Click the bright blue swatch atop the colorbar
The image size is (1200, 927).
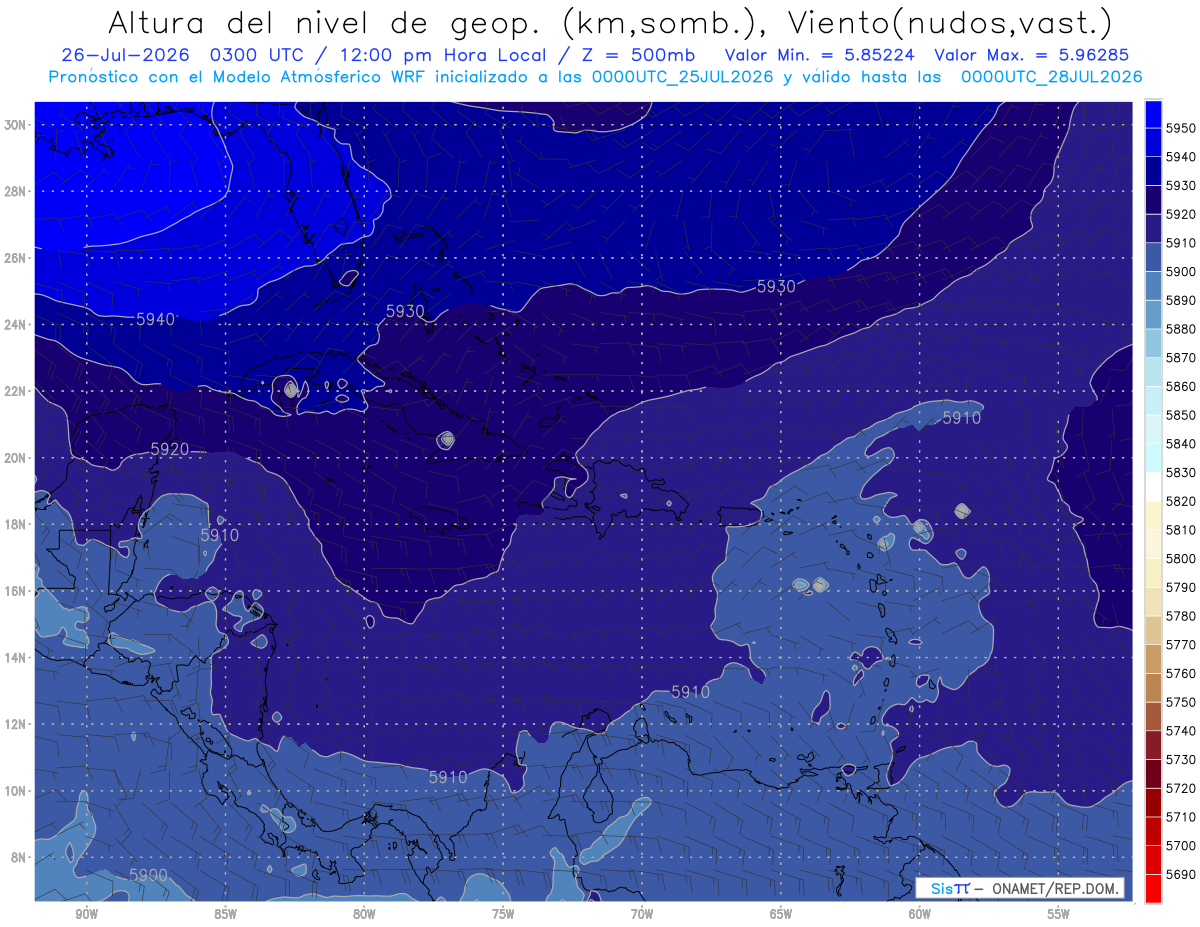[x=1153, y=112]
